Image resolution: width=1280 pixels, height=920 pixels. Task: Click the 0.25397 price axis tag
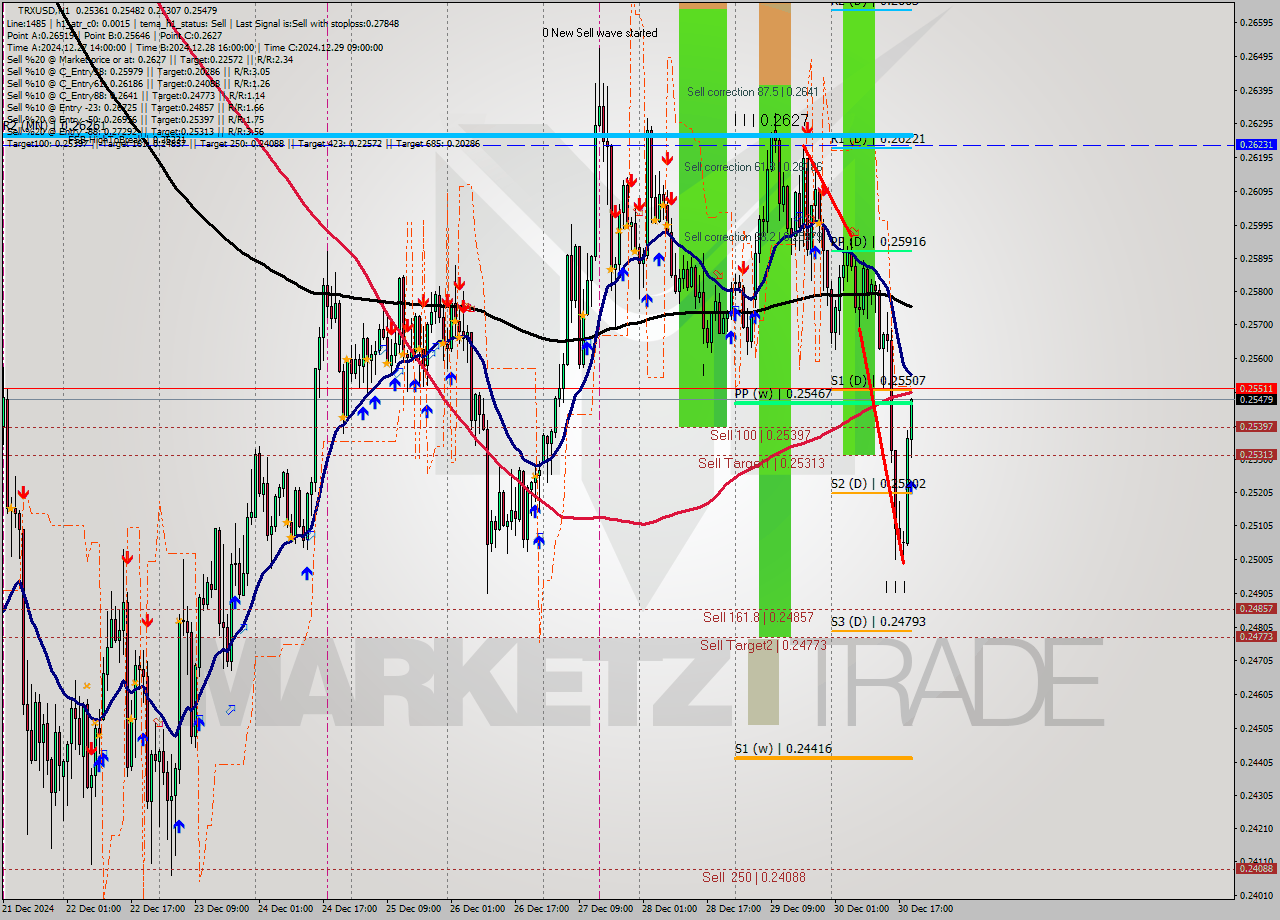1256,427
